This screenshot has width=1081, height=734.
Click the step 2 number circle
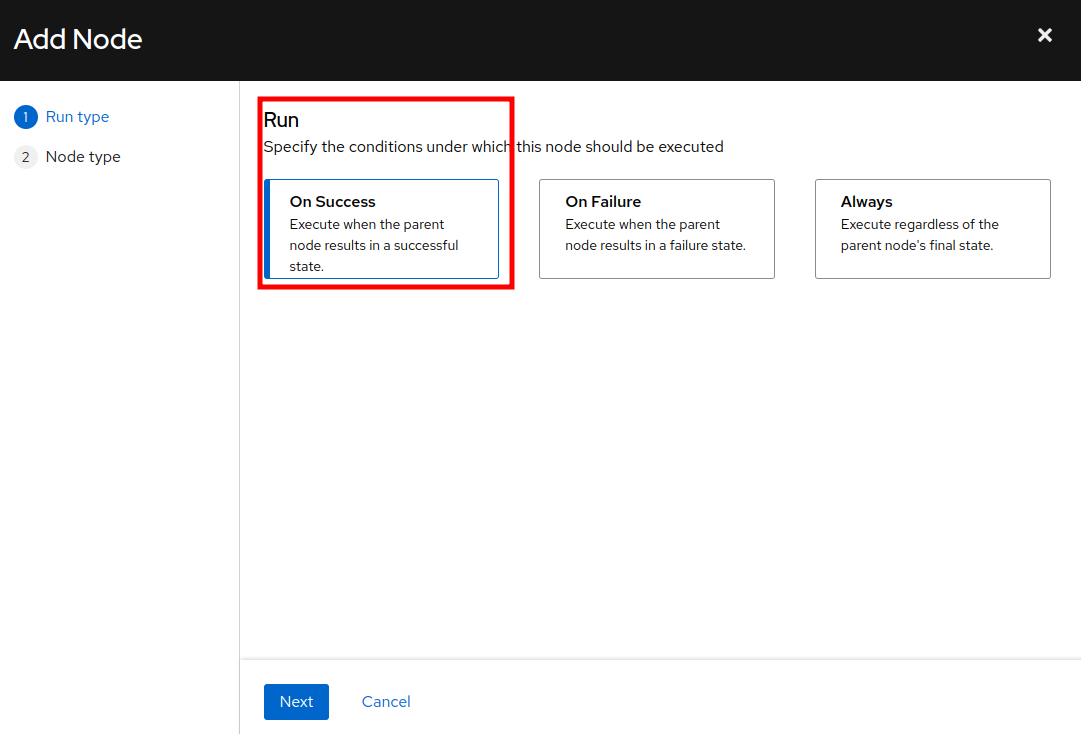point(25,157)
